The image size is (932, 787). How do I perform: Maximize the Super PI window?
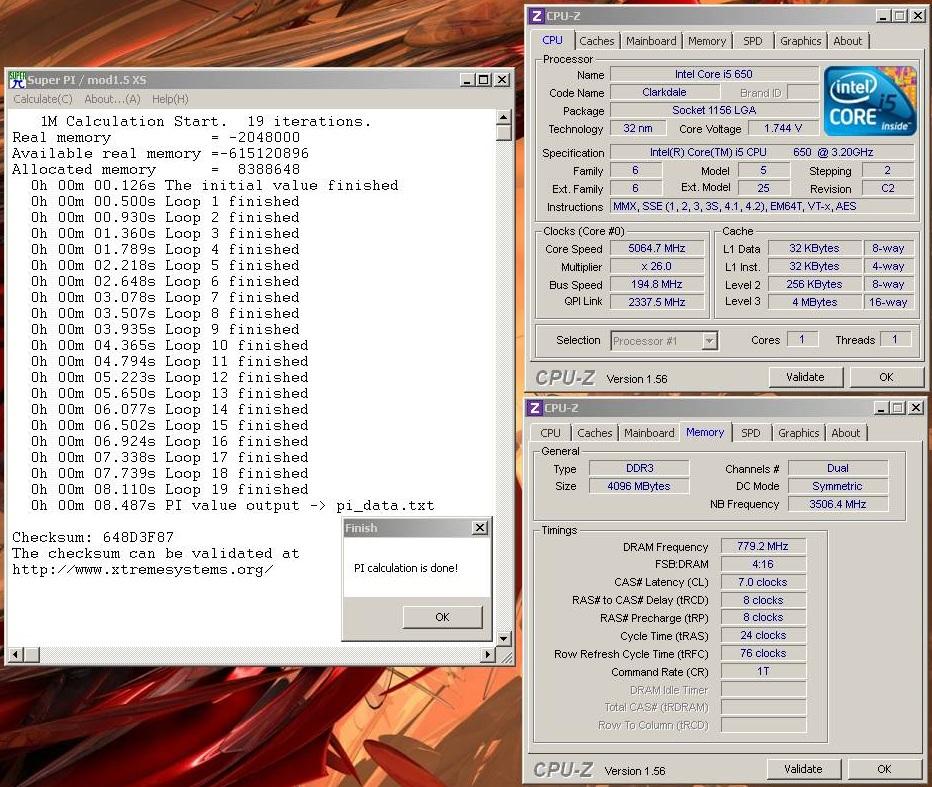coord(484,80)
